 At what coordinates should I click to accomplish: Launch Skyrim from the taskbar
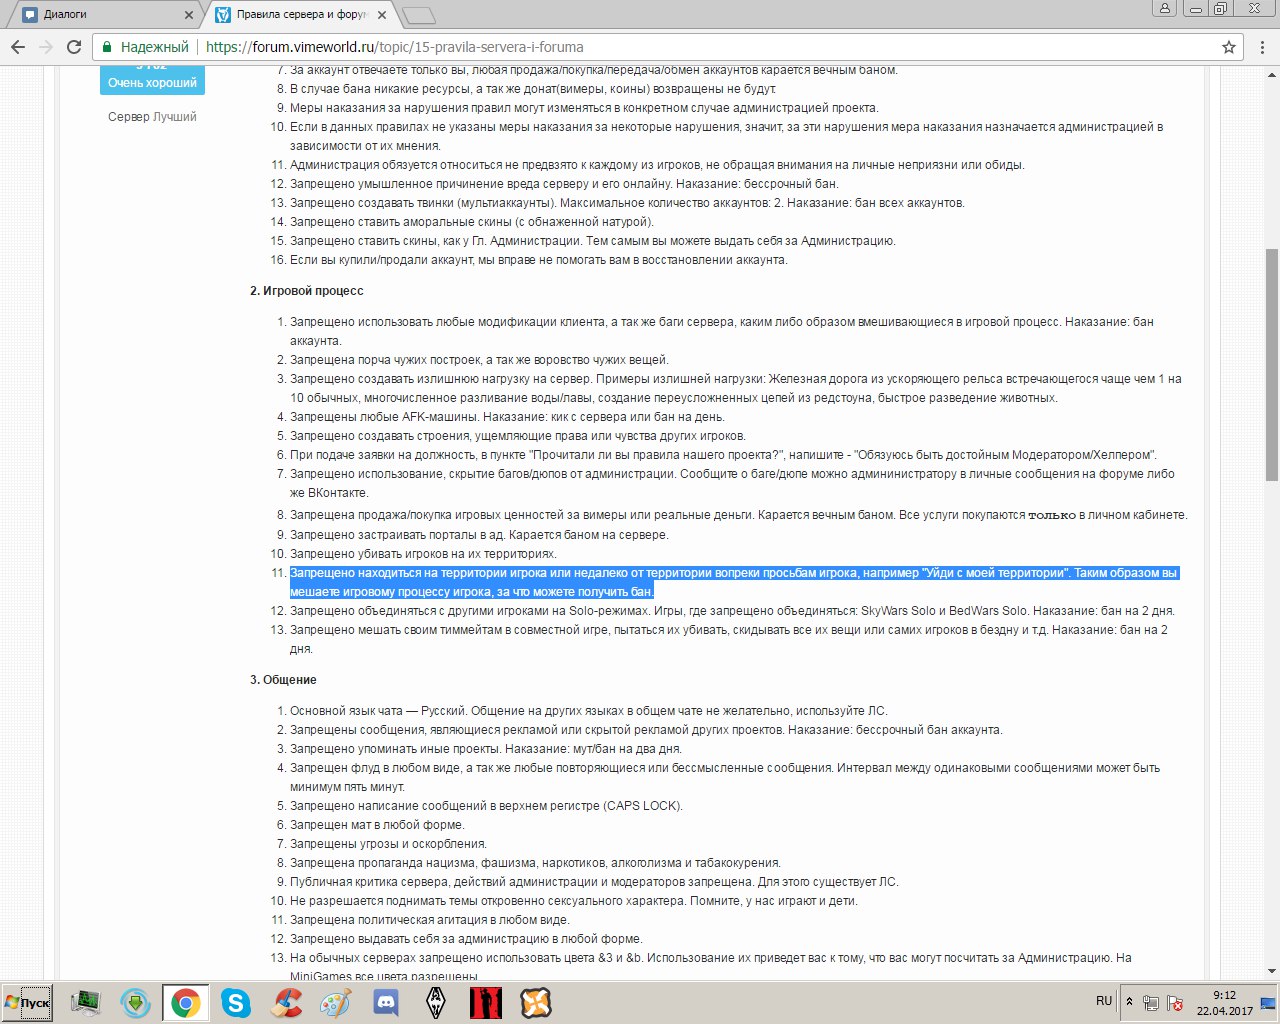pos(436,1002)
